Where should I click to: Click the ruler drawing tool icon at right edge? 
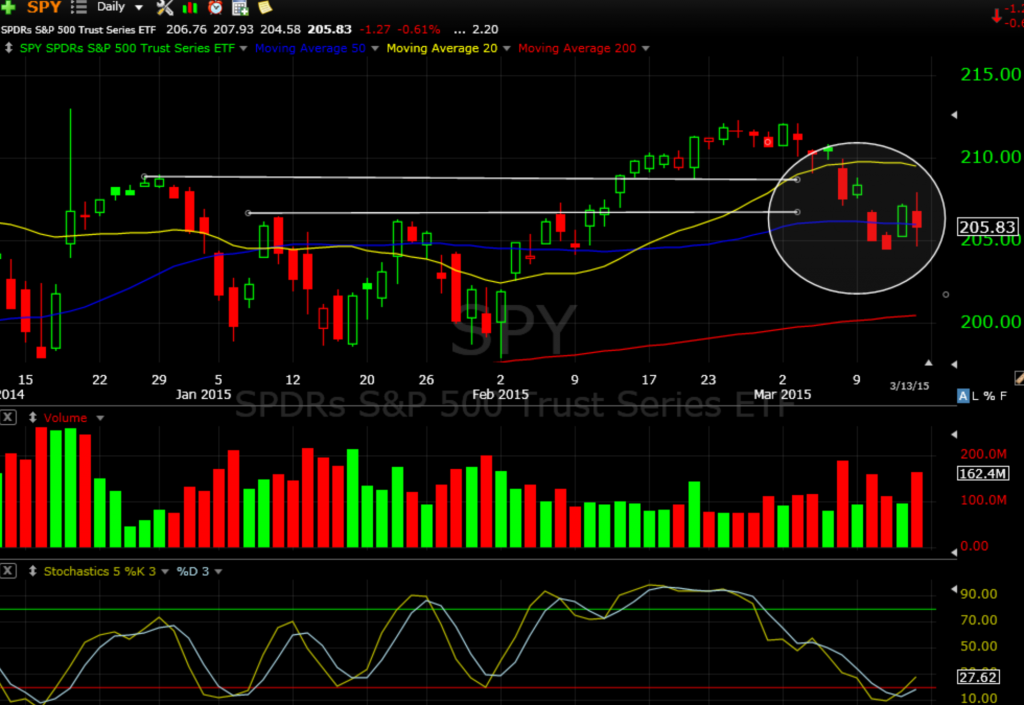point(1019,378)
